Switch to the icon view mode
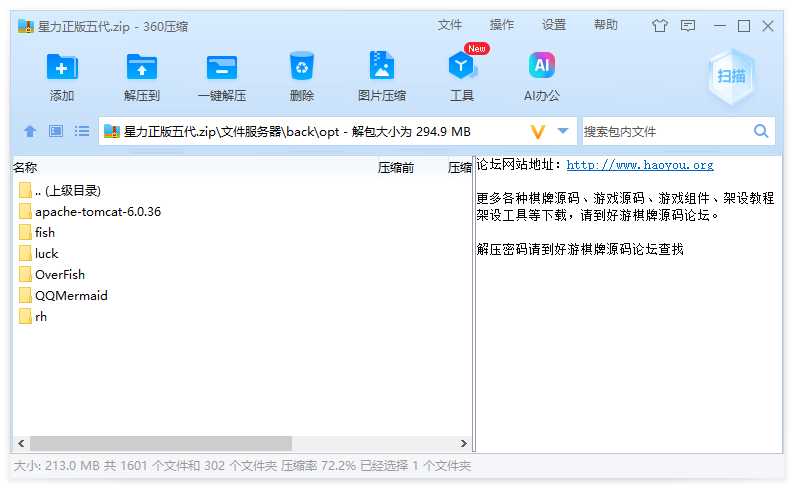The height and width of the screenshot is (488, 794). (56, 131)
